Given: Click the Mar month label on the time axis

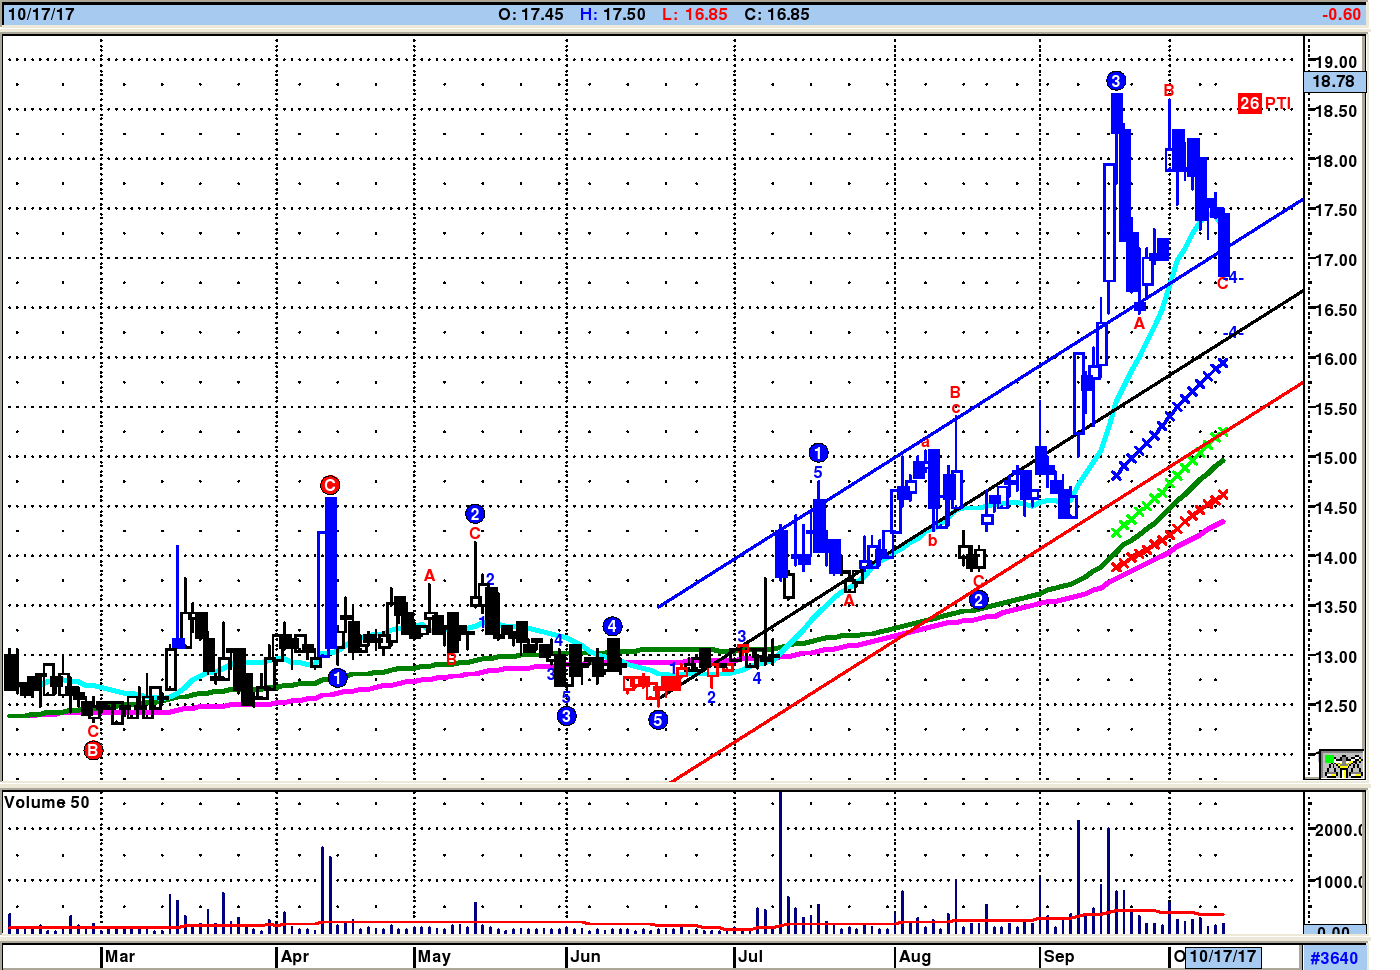Looking at the screenshot, I should coord(120,956).
